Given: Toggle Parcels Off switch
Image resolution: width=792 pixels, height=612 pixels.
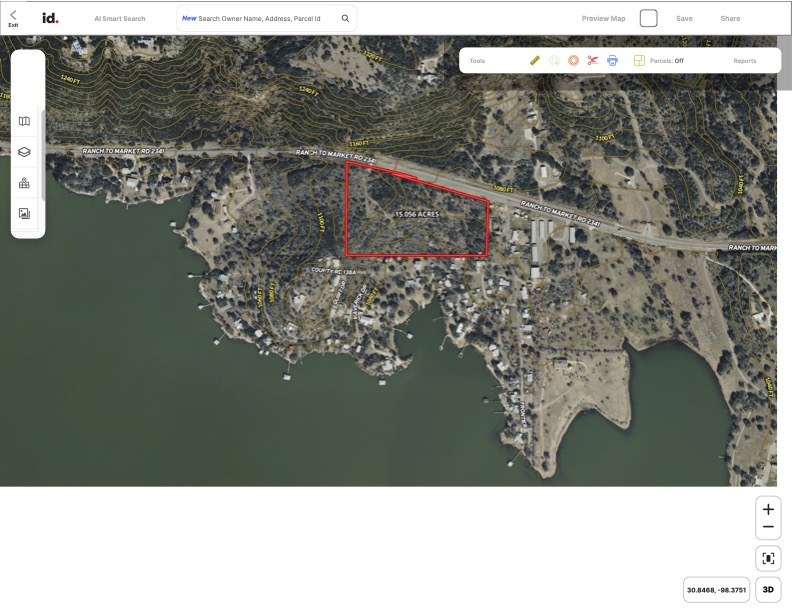Looking at the screenshot, I should [x=659, y=61].
